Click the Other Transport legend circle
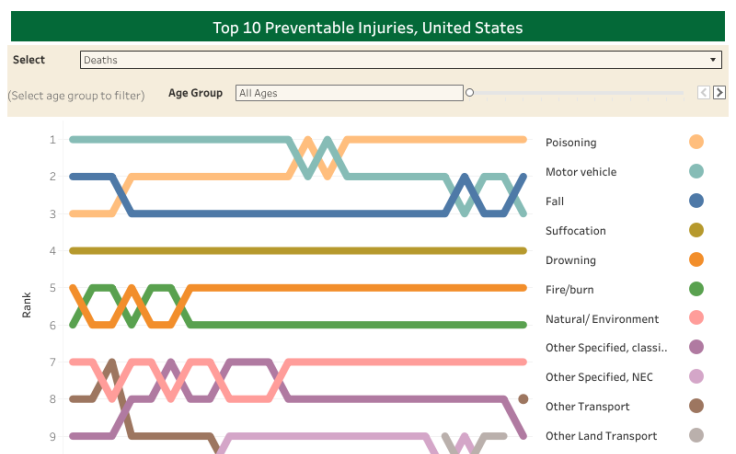Screen dimensions: 736x454 click(x=696, y=406)
